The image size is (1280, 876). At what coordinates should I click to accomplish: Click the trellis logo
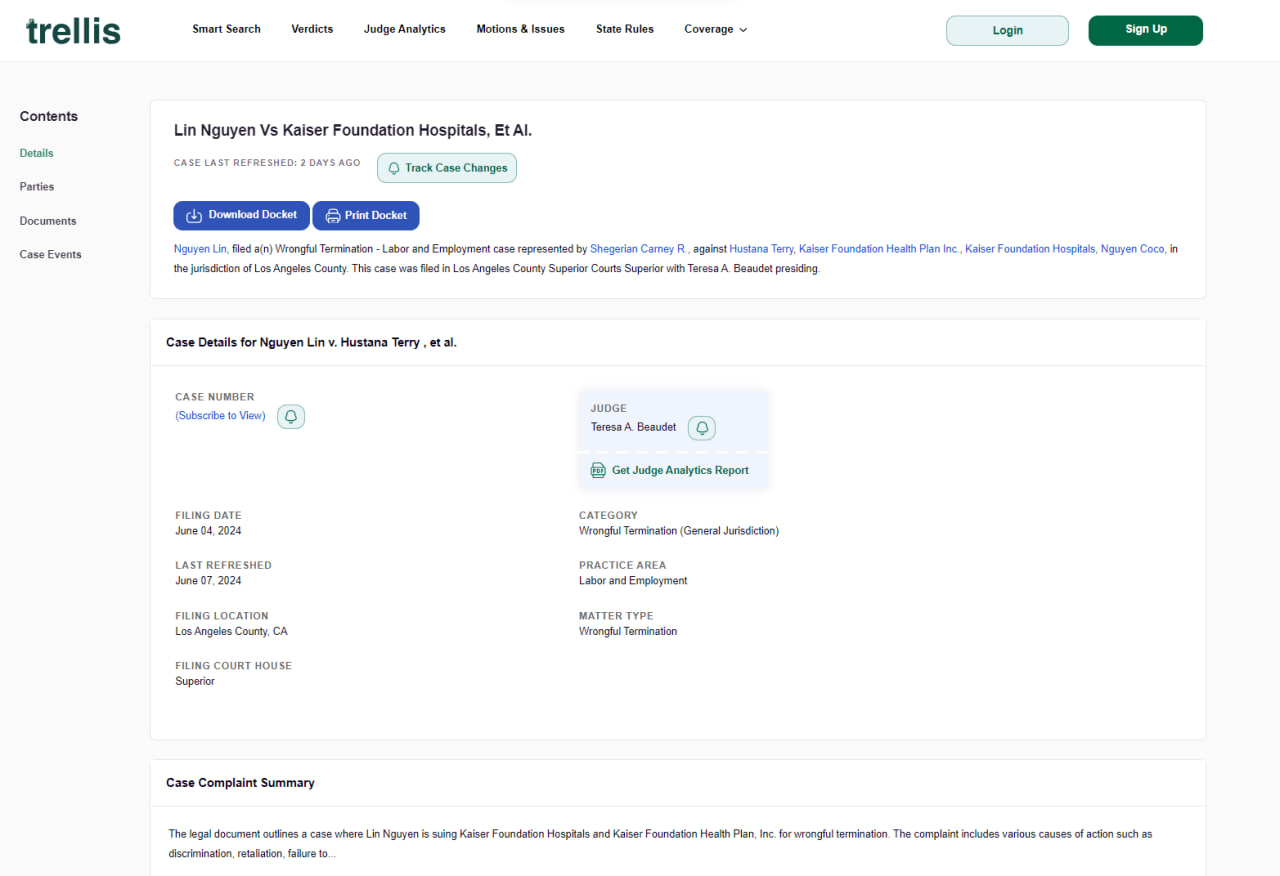point(73,31)
